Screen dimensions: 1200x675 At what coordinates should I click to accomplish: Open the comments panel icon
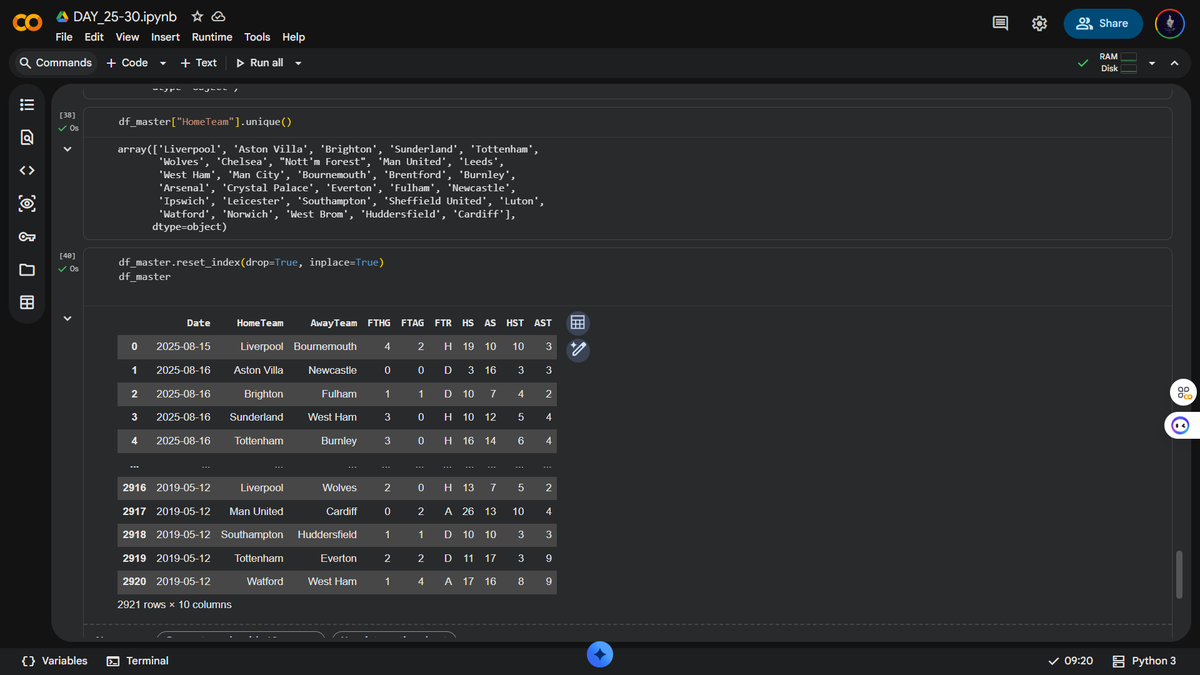coord(1000,23)
